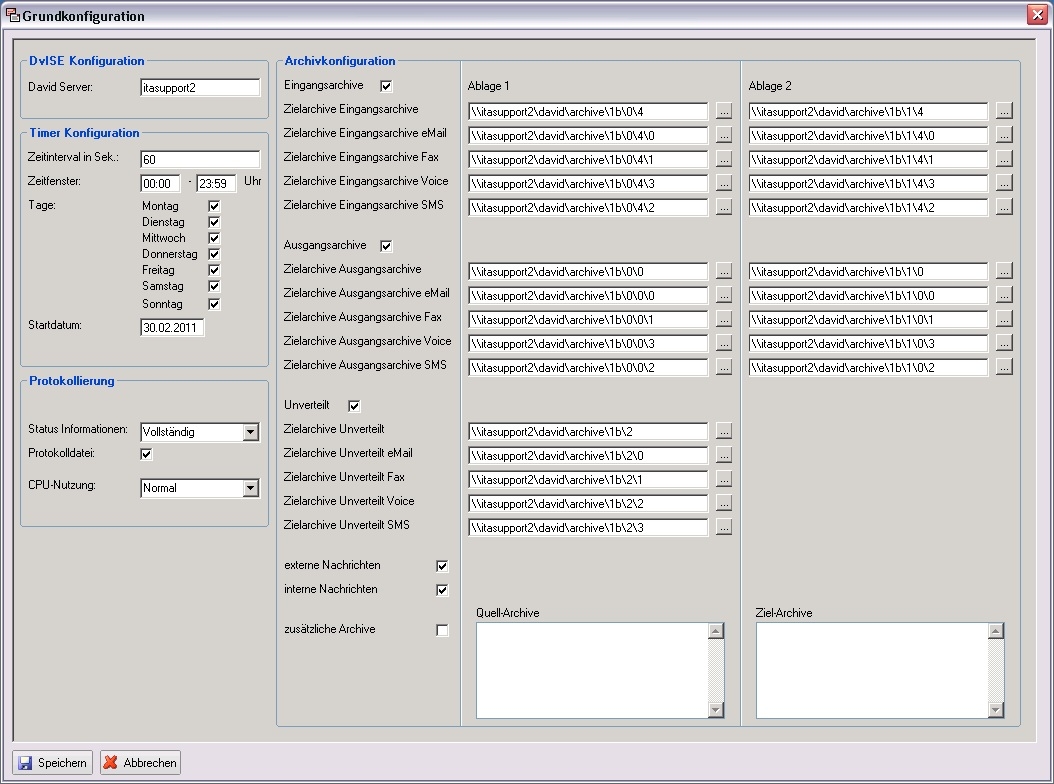Uncheck the Montag checkbox
Viewport: 1054px width, 784px height.
(214, 206)
